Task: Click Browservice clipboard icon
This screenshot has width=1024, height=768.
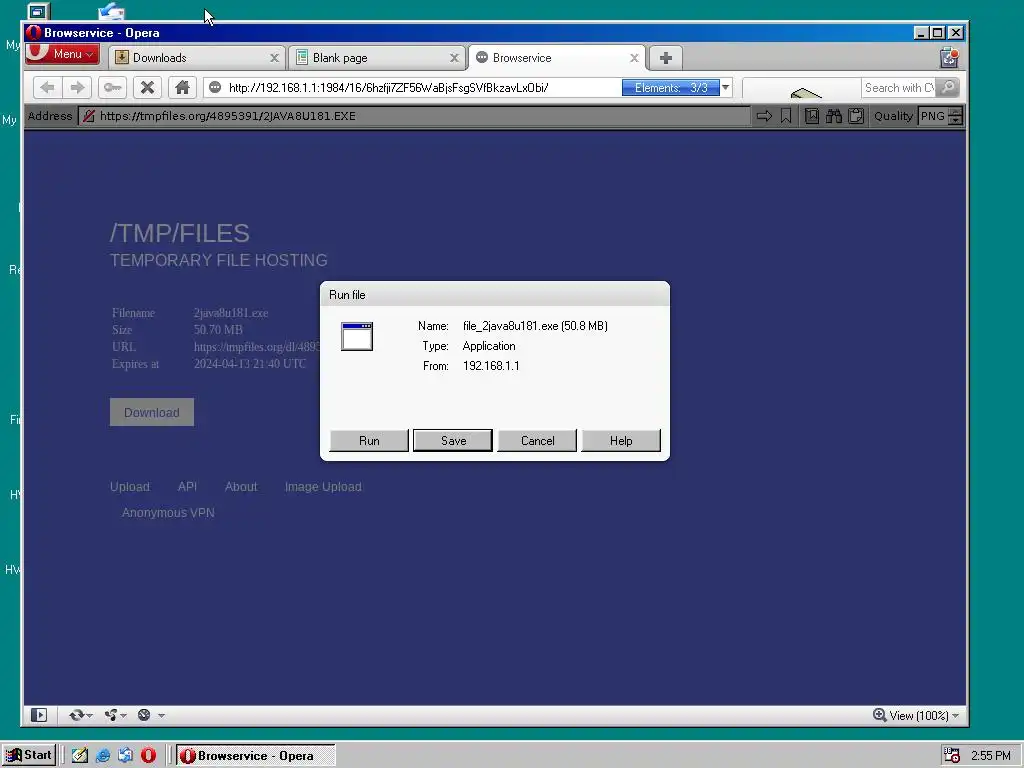Action: [856, 116]
